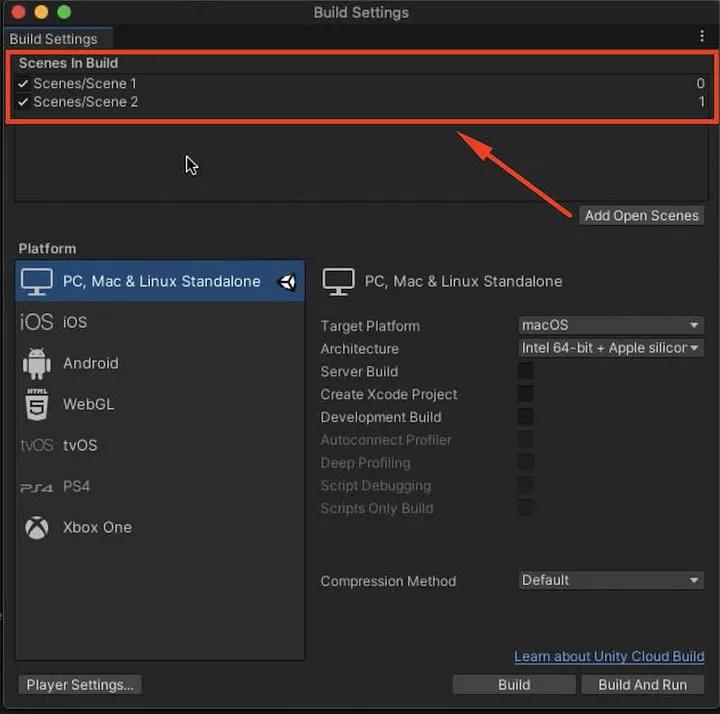
Task: Enable Create Xcode Project checkbox
Action: coord(526,394)
